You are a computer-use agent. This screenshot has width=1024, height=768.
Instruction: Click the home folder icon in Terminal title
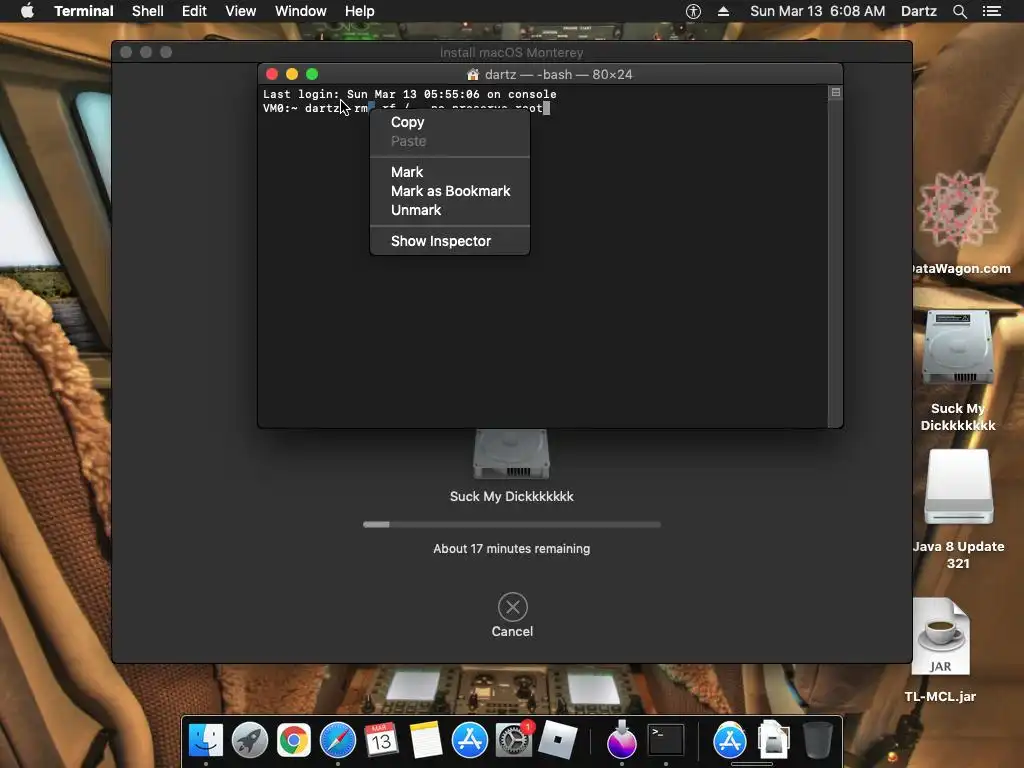click(x=473, y=74)
